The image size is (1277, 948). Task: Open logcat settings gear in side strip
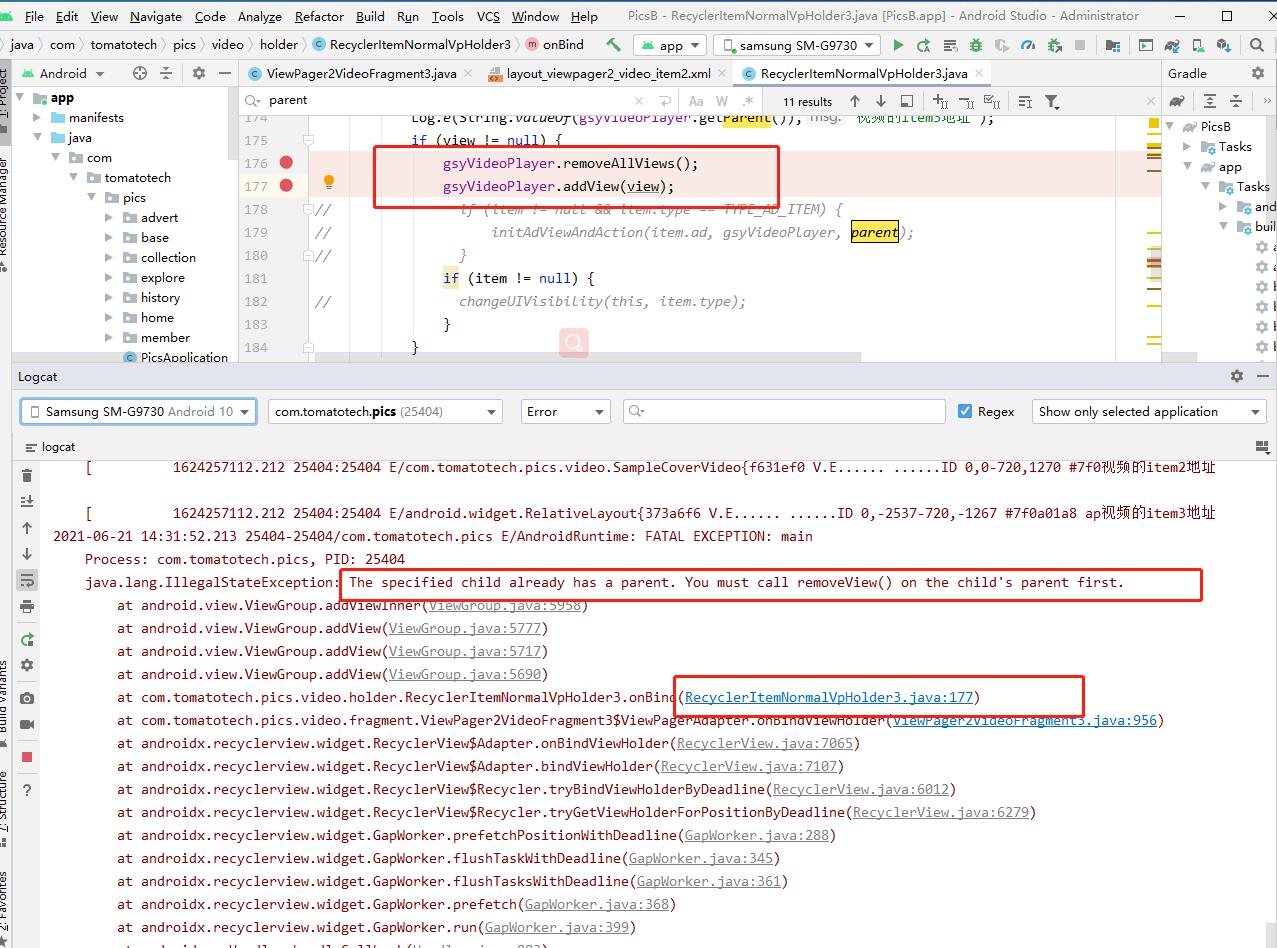coord(27,665)
